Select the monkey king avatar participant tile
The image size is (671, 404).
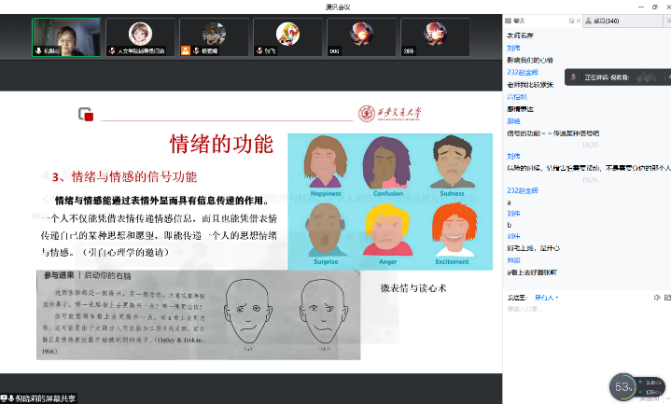pyautogui.click(x=288, y=37)
